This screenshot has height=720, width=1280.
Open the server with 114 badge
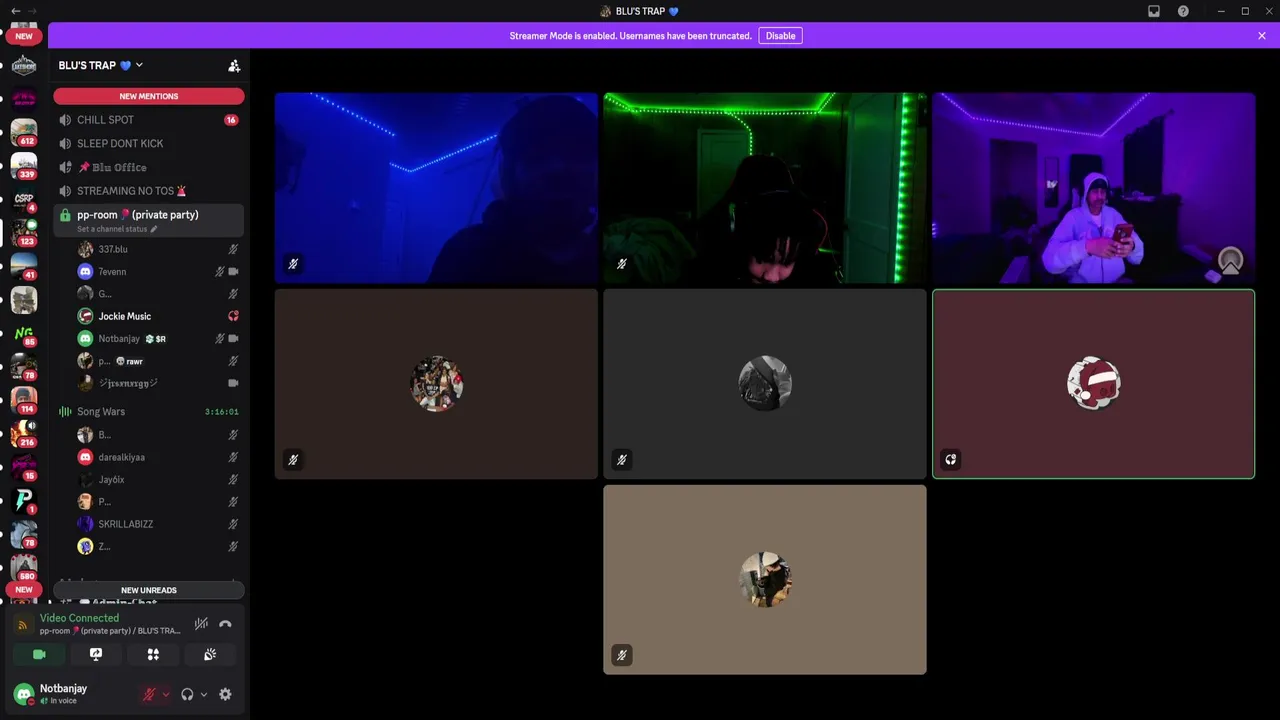coord(24,399)
